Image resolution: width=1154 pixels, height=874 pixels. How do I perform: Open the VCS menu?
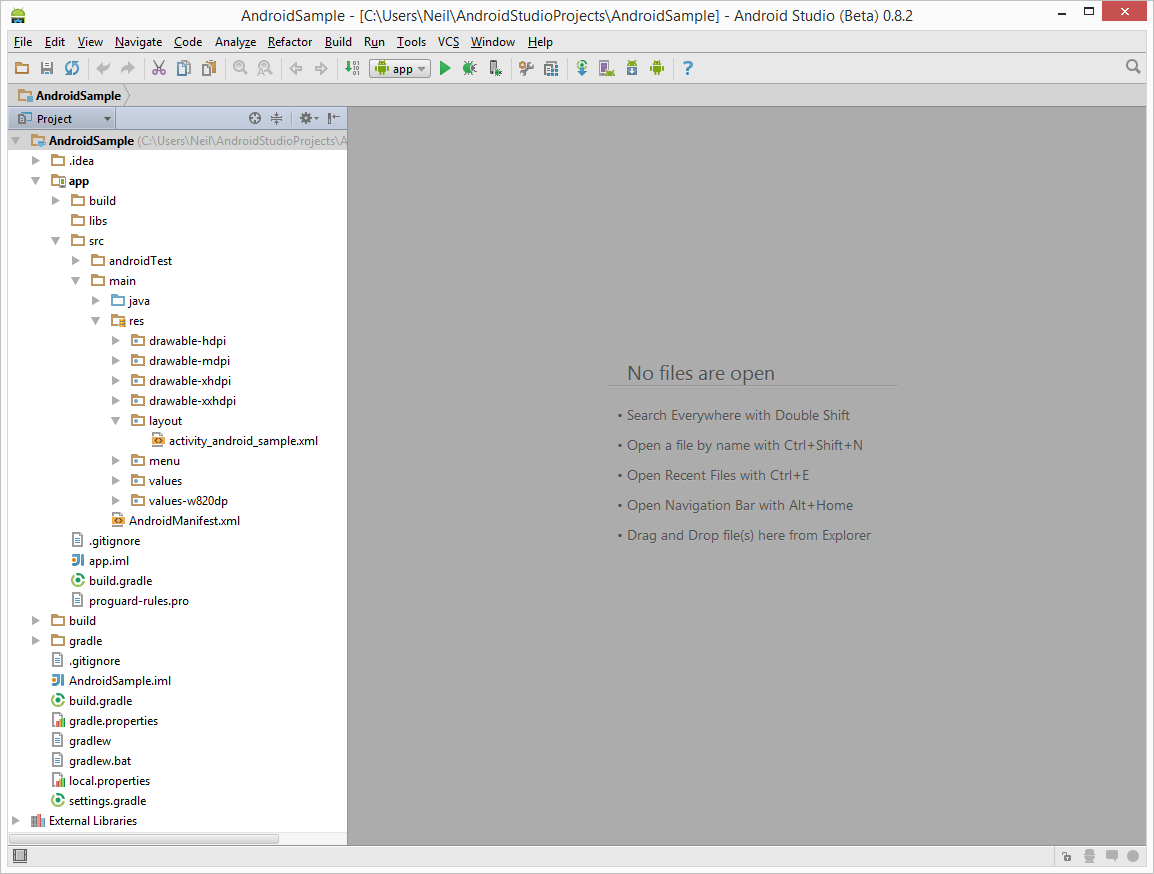click(x=448, y=42)
